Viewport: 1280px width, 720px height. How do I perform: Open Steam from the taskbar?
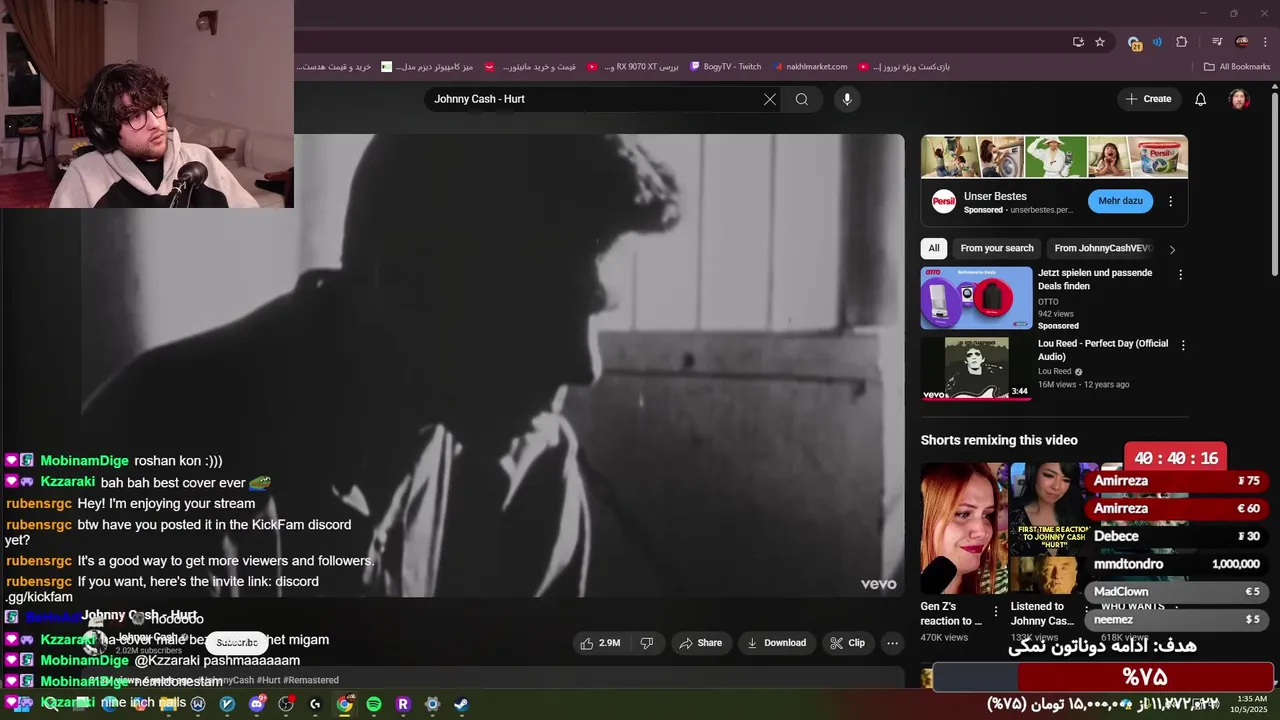point(461,704)
